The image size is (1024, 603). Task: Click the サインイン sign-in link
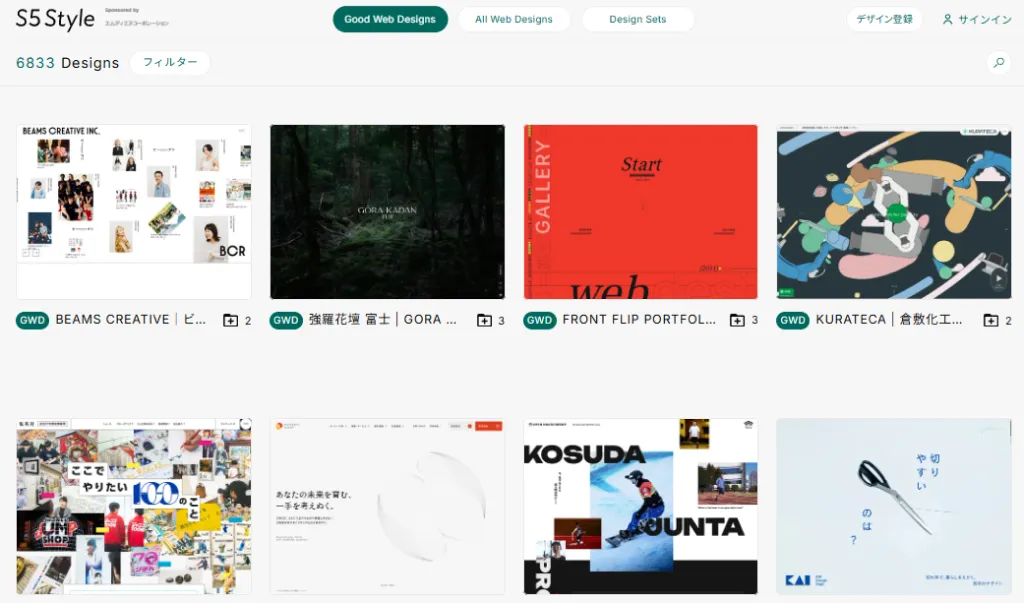click(x=977, y=19)
